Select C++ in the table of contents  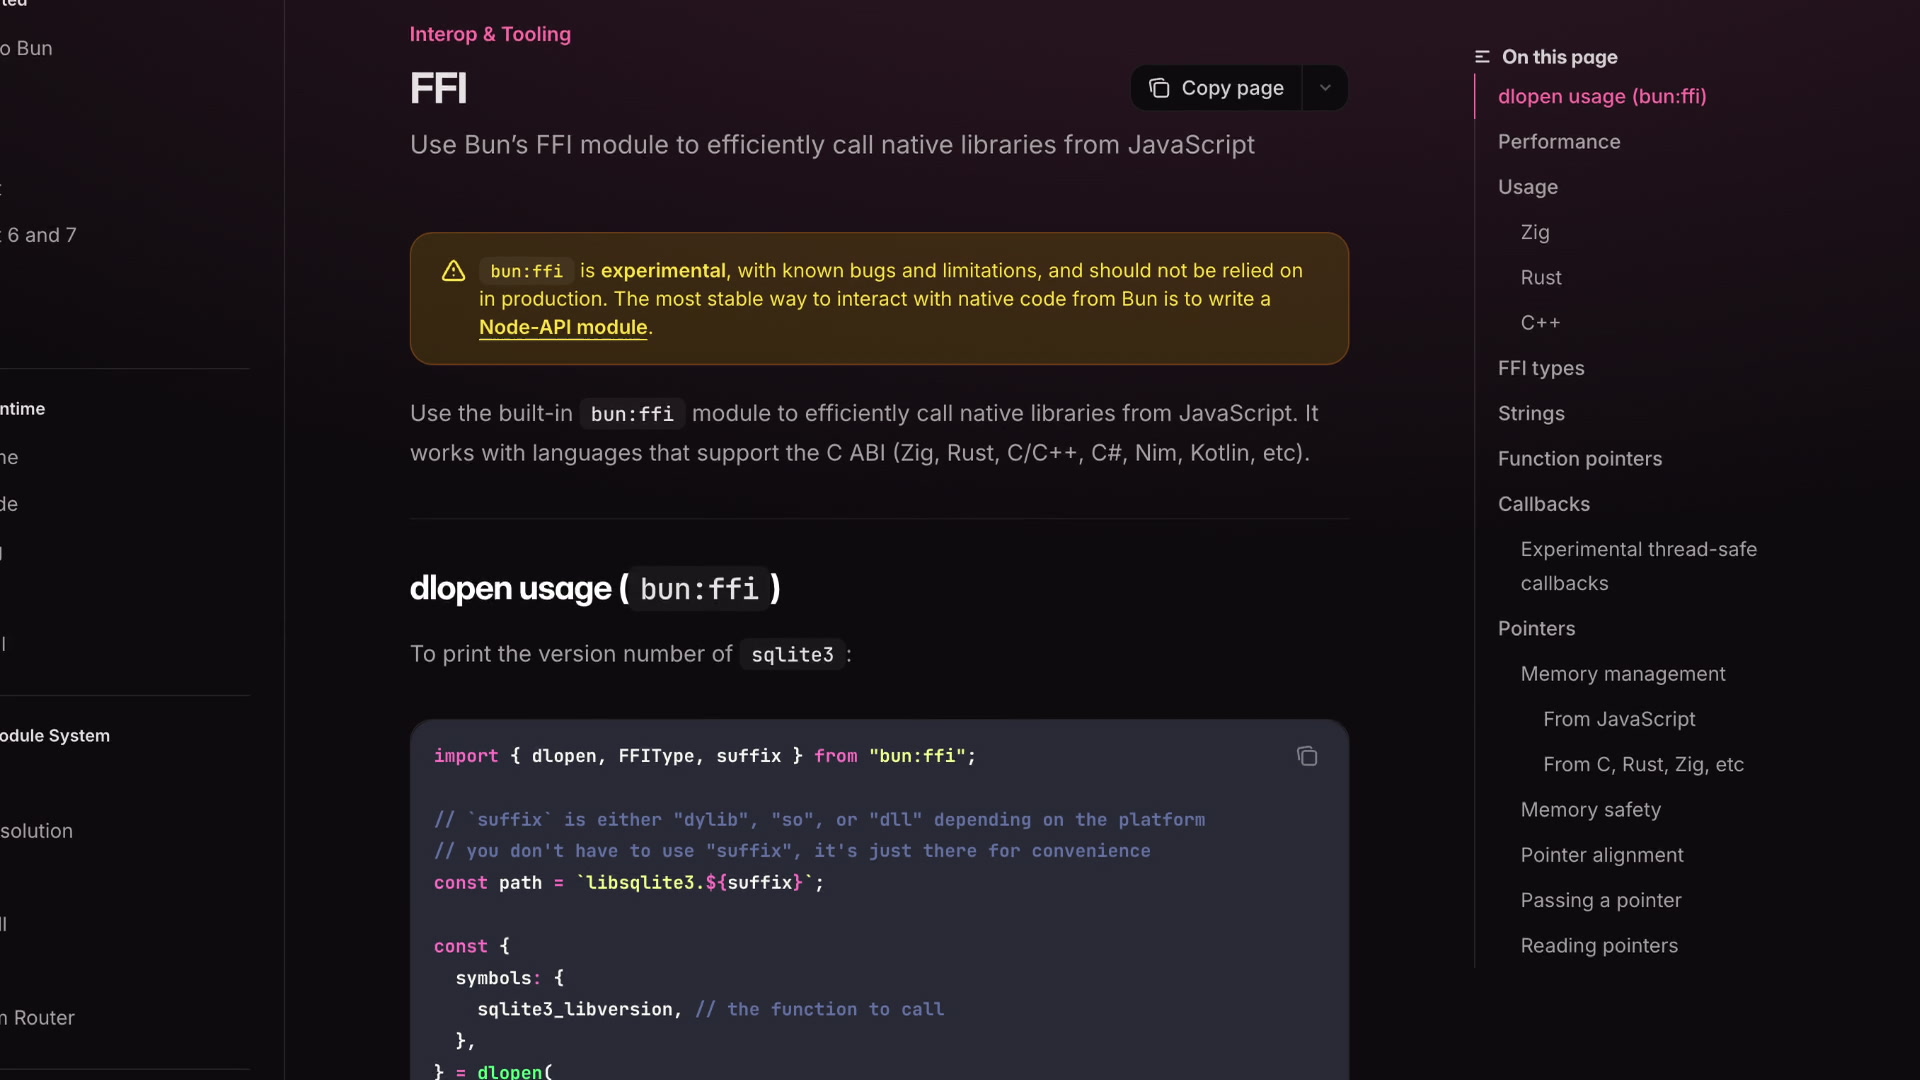tap(1540, 323)
